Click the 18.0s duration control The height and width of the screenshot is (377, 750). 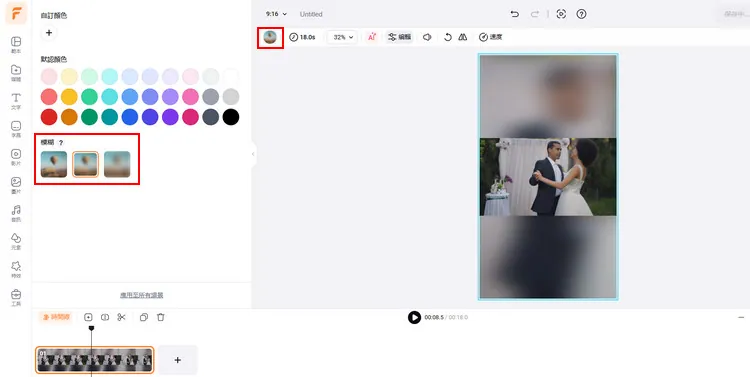tap(302, 37)
